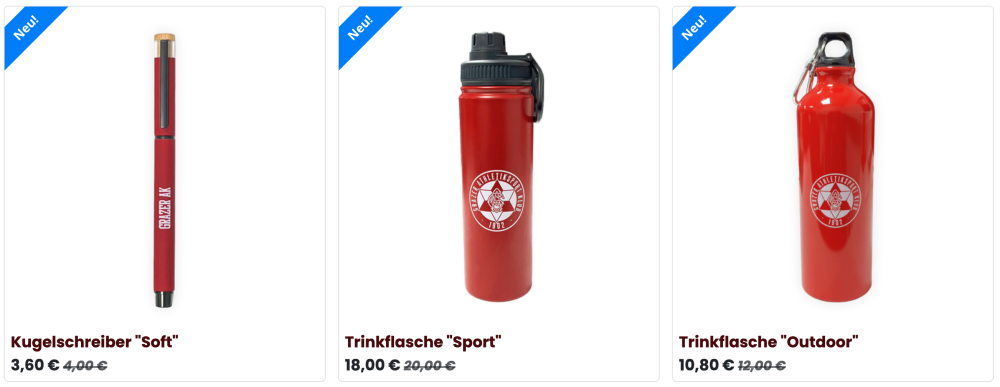Image resolution: width=1000 pixels, height=387 pixels.
Task: Click the crossed-out 12,00 € old price
Action: [x=761, y=366]
